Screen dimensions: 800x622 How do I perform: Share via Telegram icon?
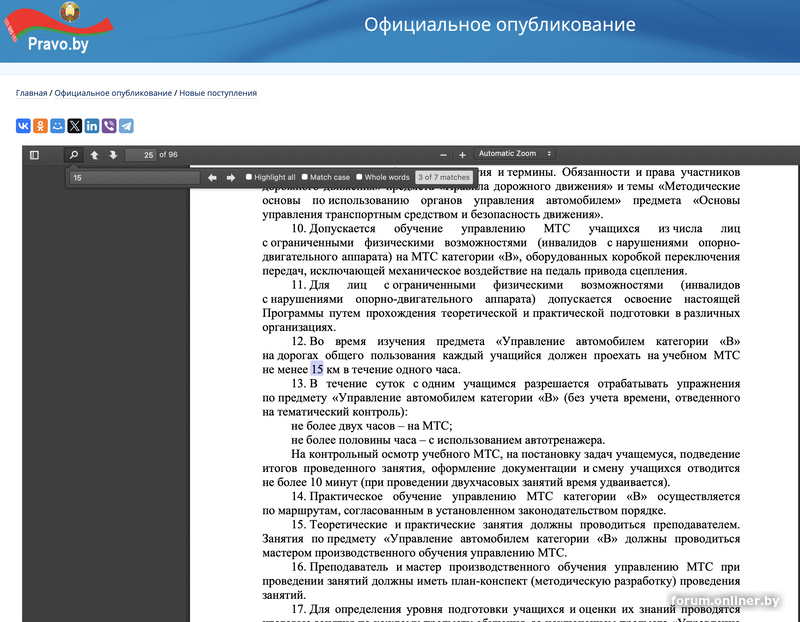pyautogui.click(x=126, y=126)
